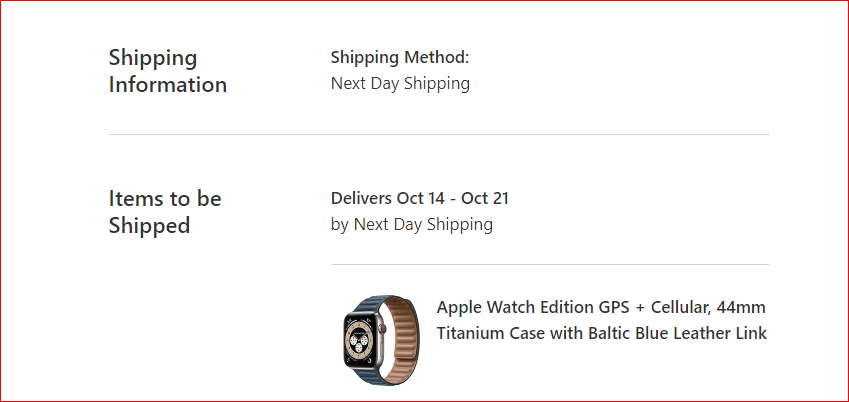
Task: Click Next Day Shipping under Shipping Method
Action: coord(400,84)
